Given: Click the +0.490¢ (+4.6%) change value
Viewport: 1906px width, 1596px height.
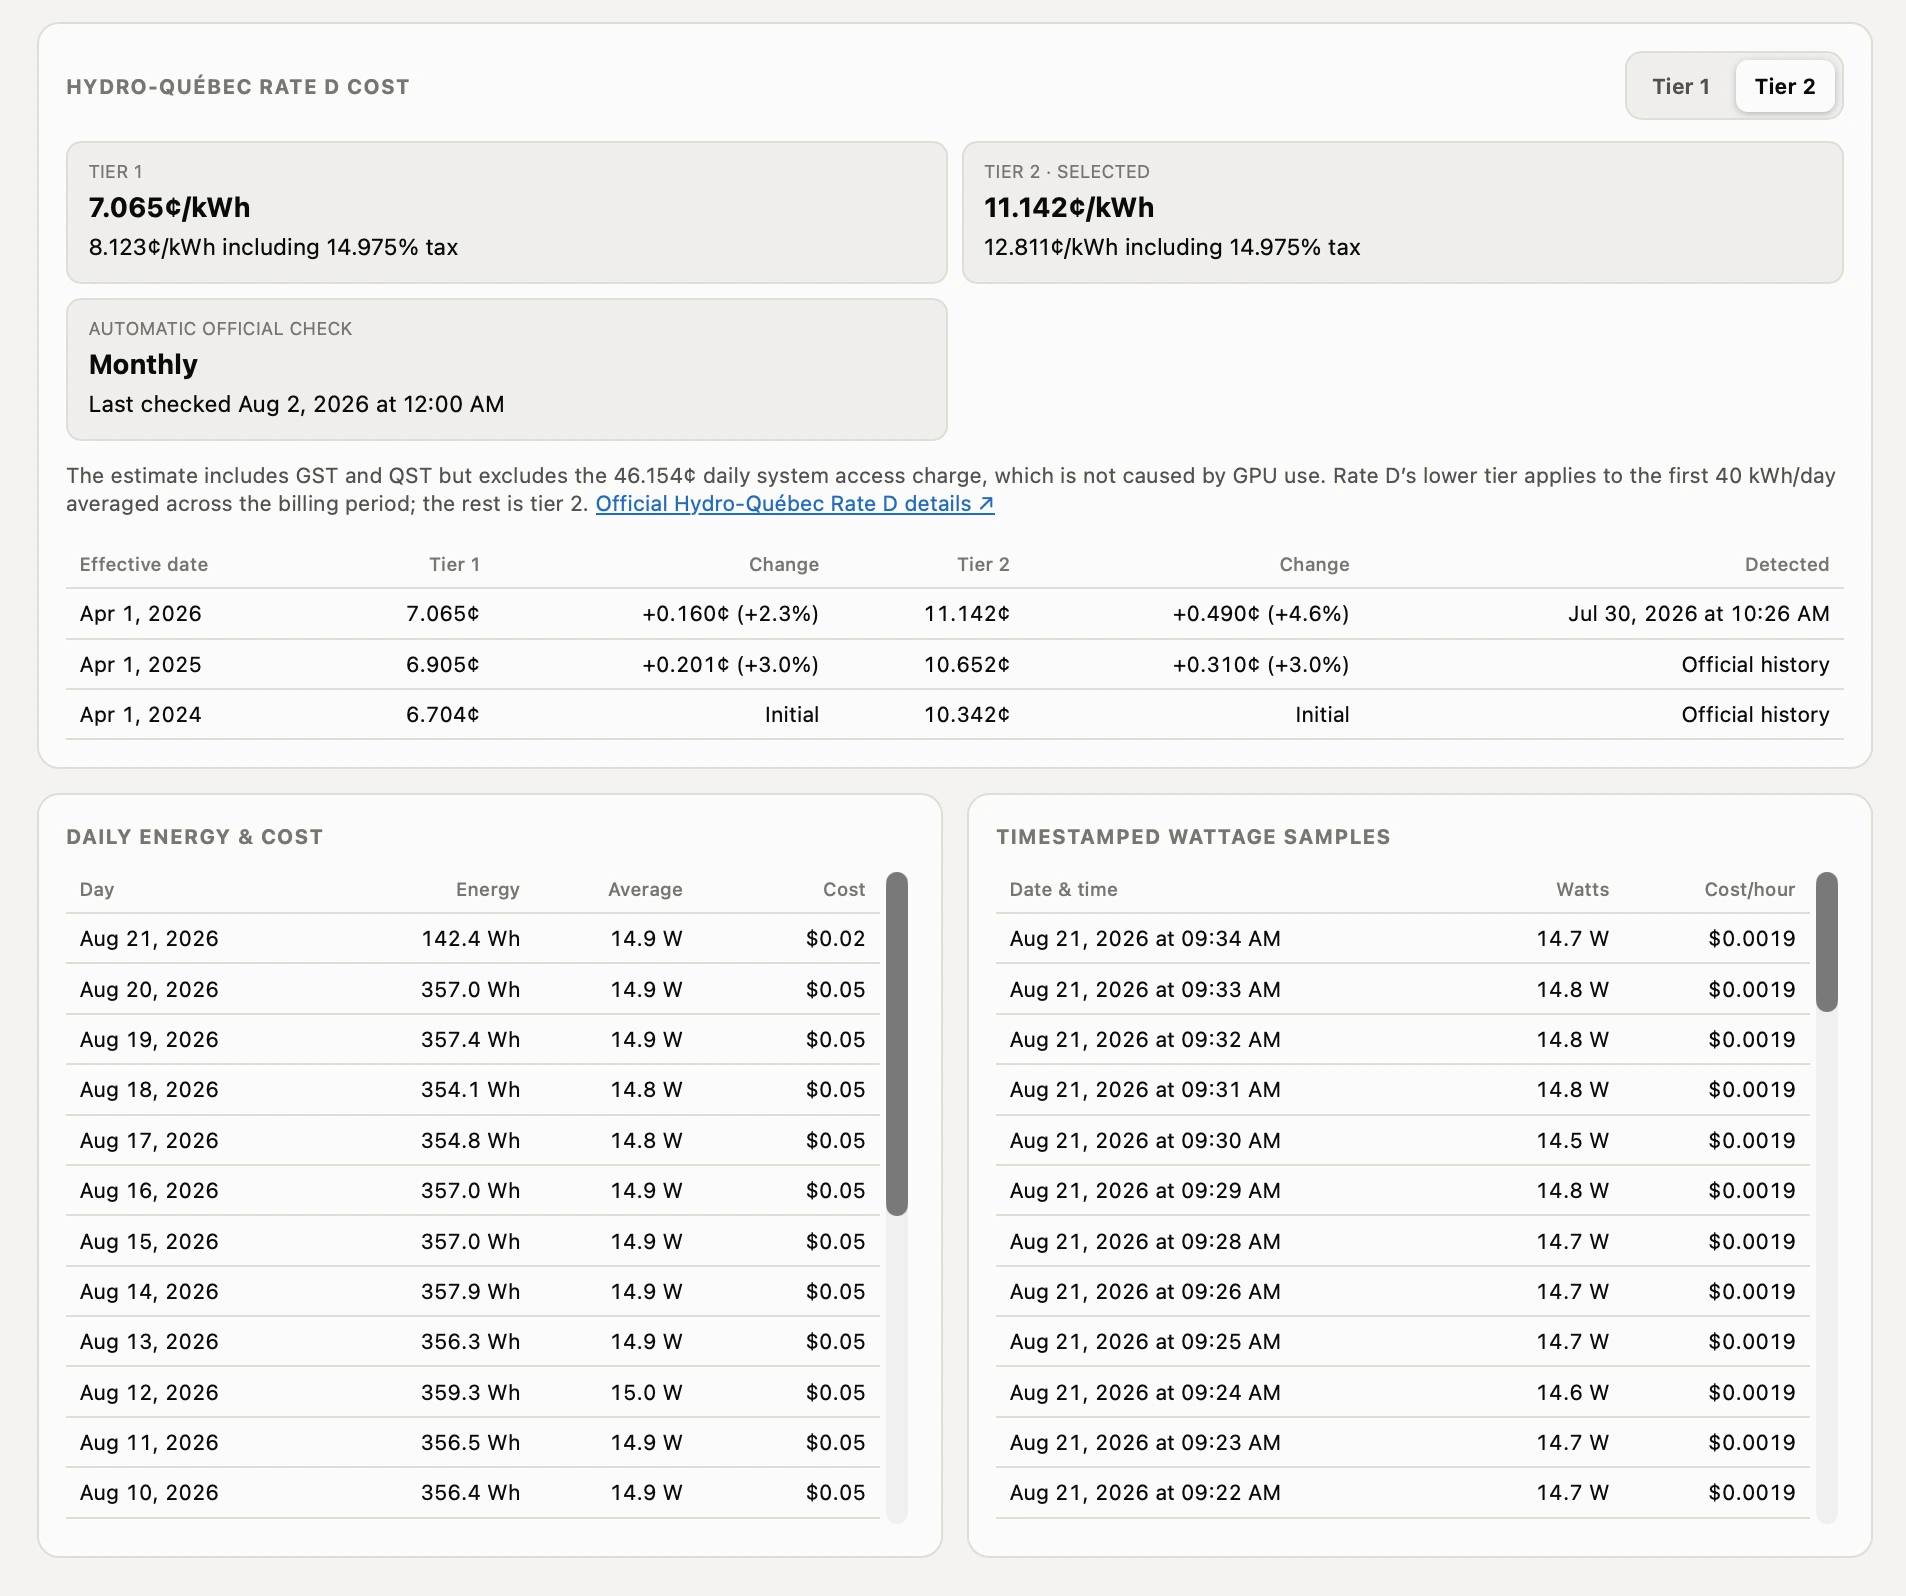Looking at the screenshot, I should coord(1261,614).
